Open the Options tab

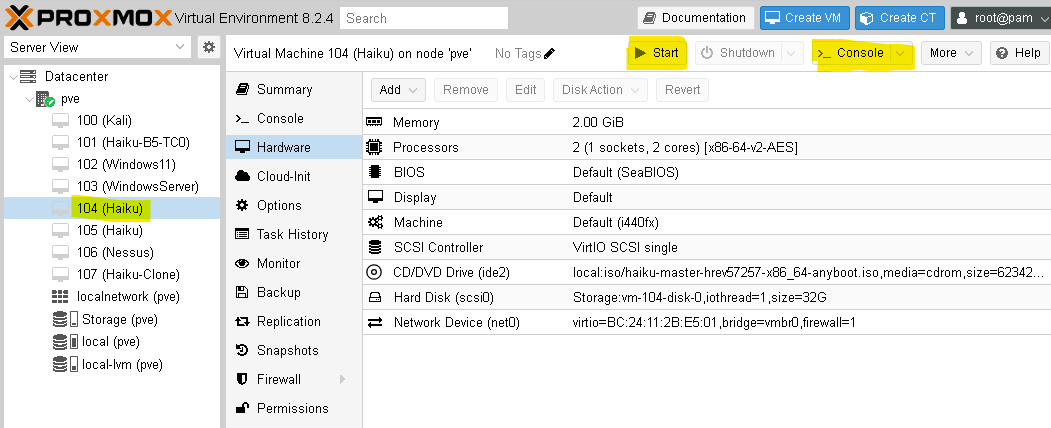tap(294, 205)
